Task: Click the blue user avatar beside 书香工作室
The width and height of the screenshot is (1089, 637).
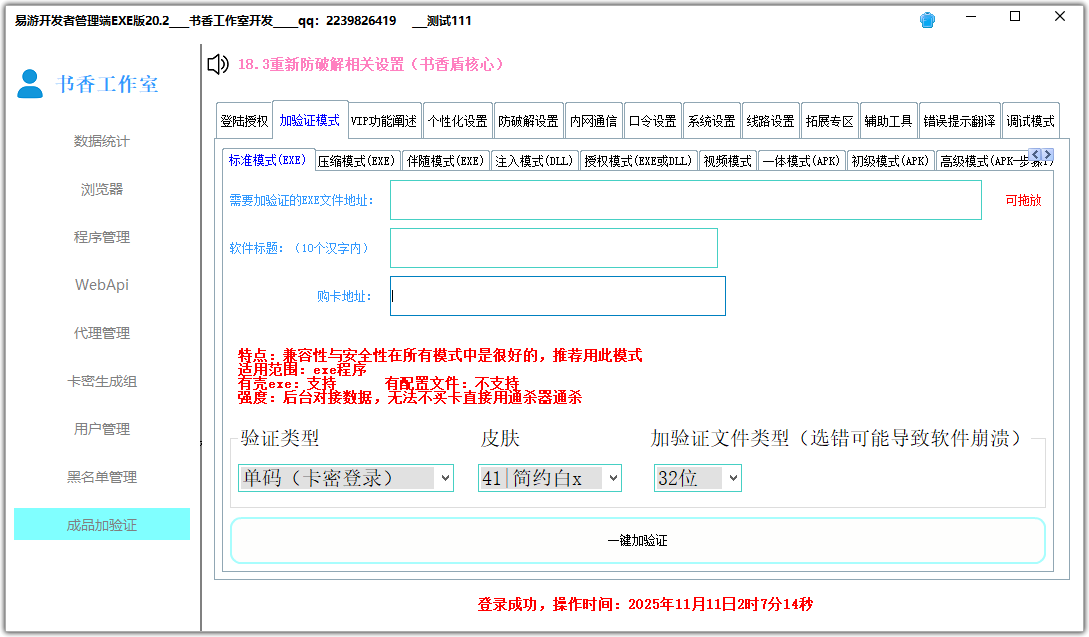Action: pos(29,84)
